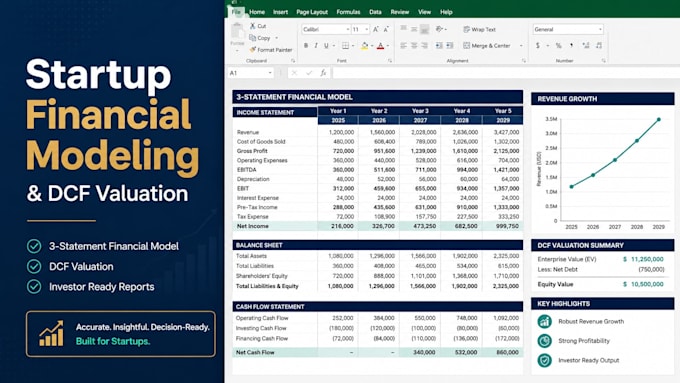Click the formula bar Cancel X icon
680x383 pixels.
tap(294, 73)
